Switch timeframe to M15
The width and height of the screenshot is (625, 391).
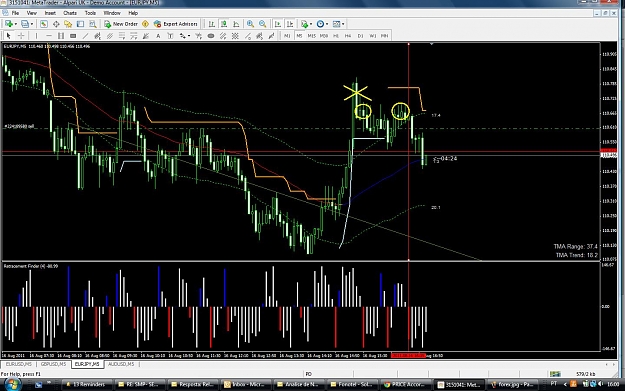312,36
